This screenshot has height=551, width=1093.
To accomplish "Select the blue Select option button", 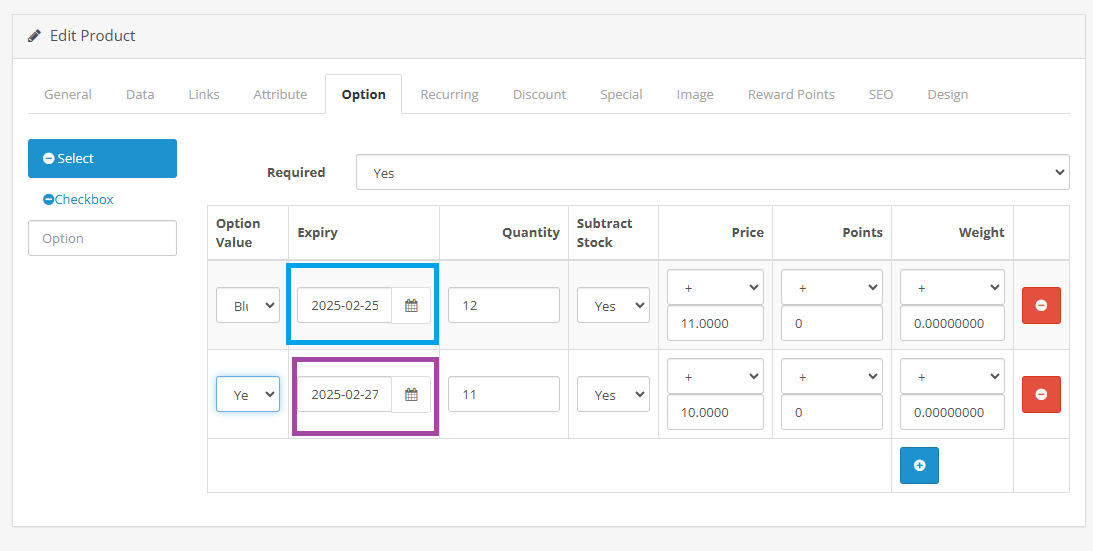I will click(x=102, y=159).
